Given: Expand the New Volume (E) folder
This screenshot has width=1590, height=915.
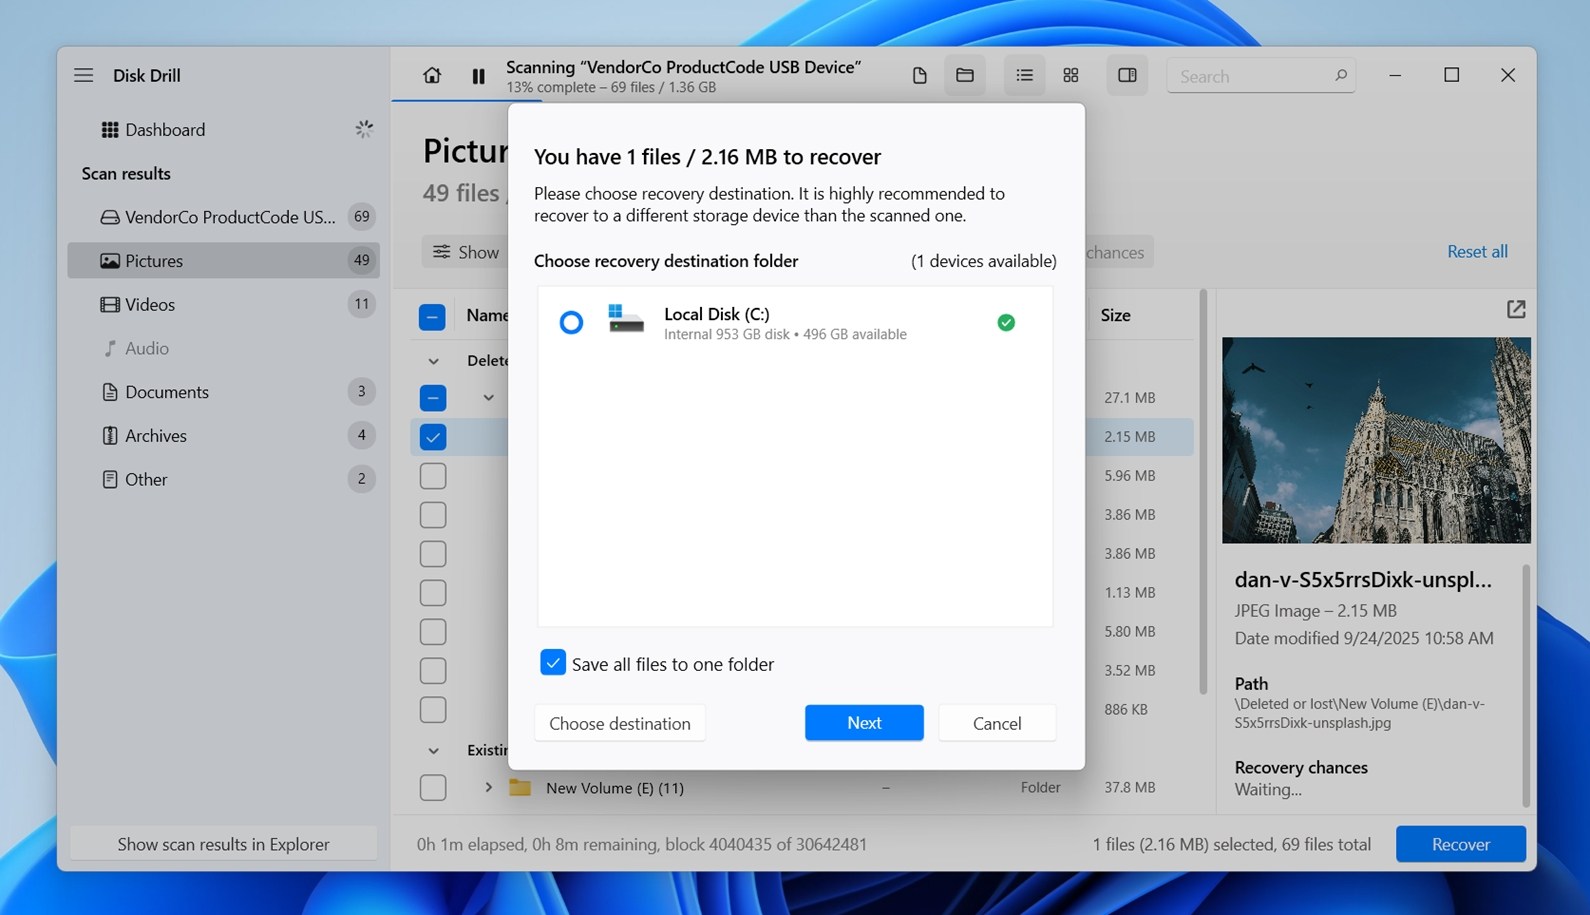Looking at the screenshot, I should [488, 788].
